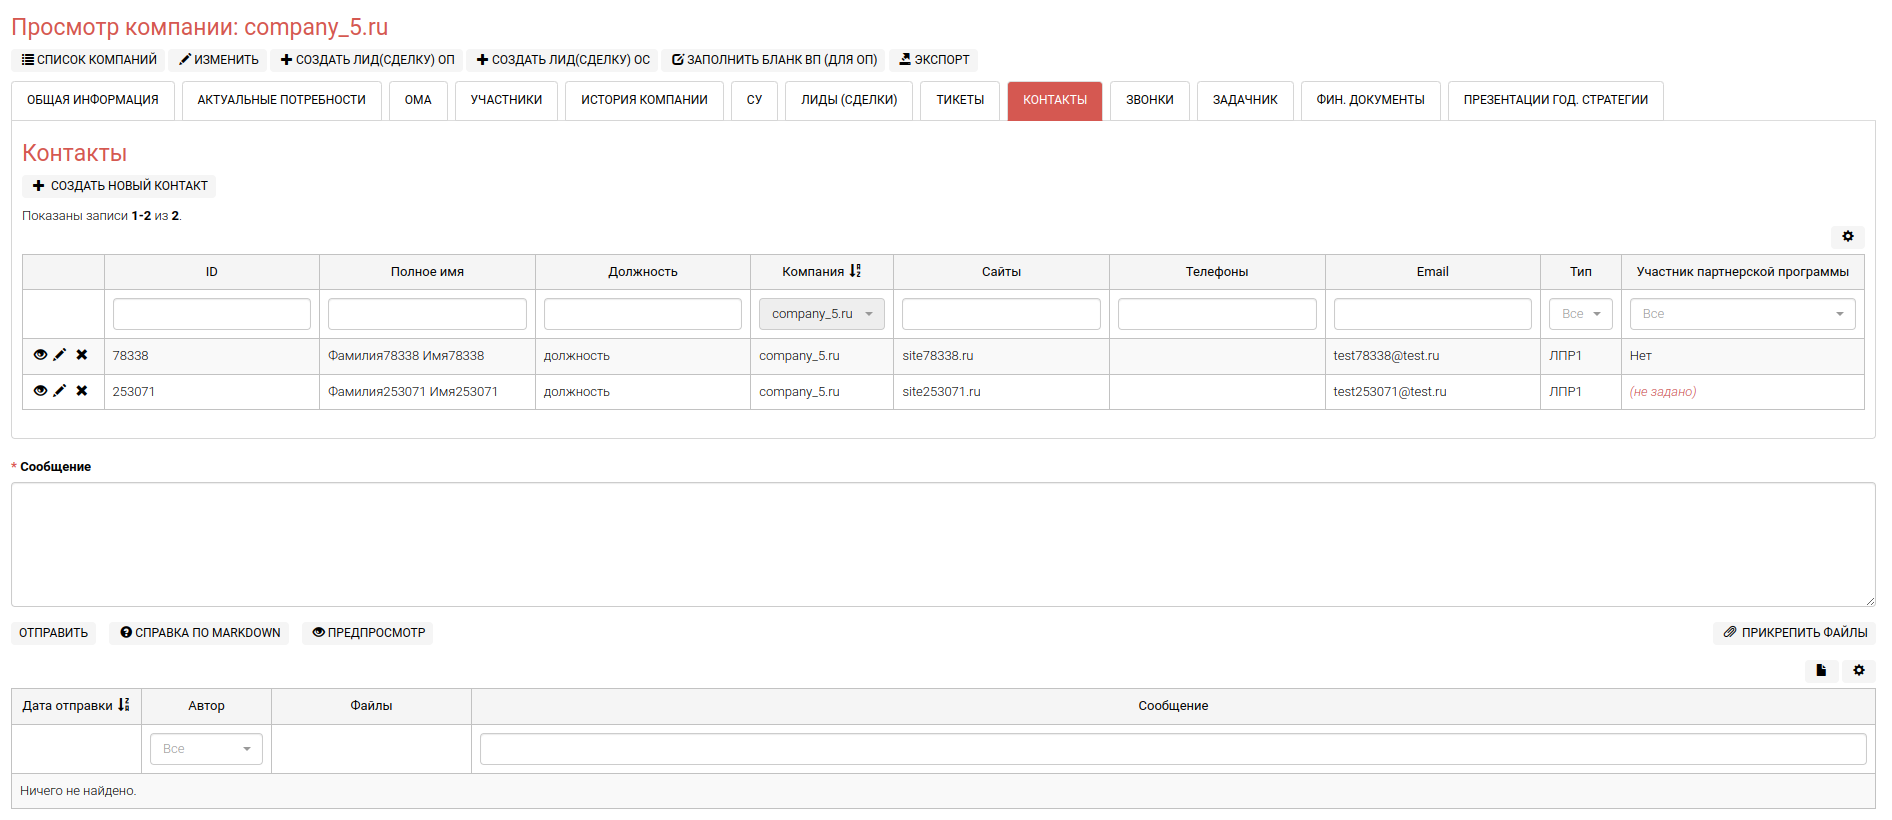This screenshot has height=820, width=1892.
Task: Click the file export icon above the messages table
Action: point(1820,671)
